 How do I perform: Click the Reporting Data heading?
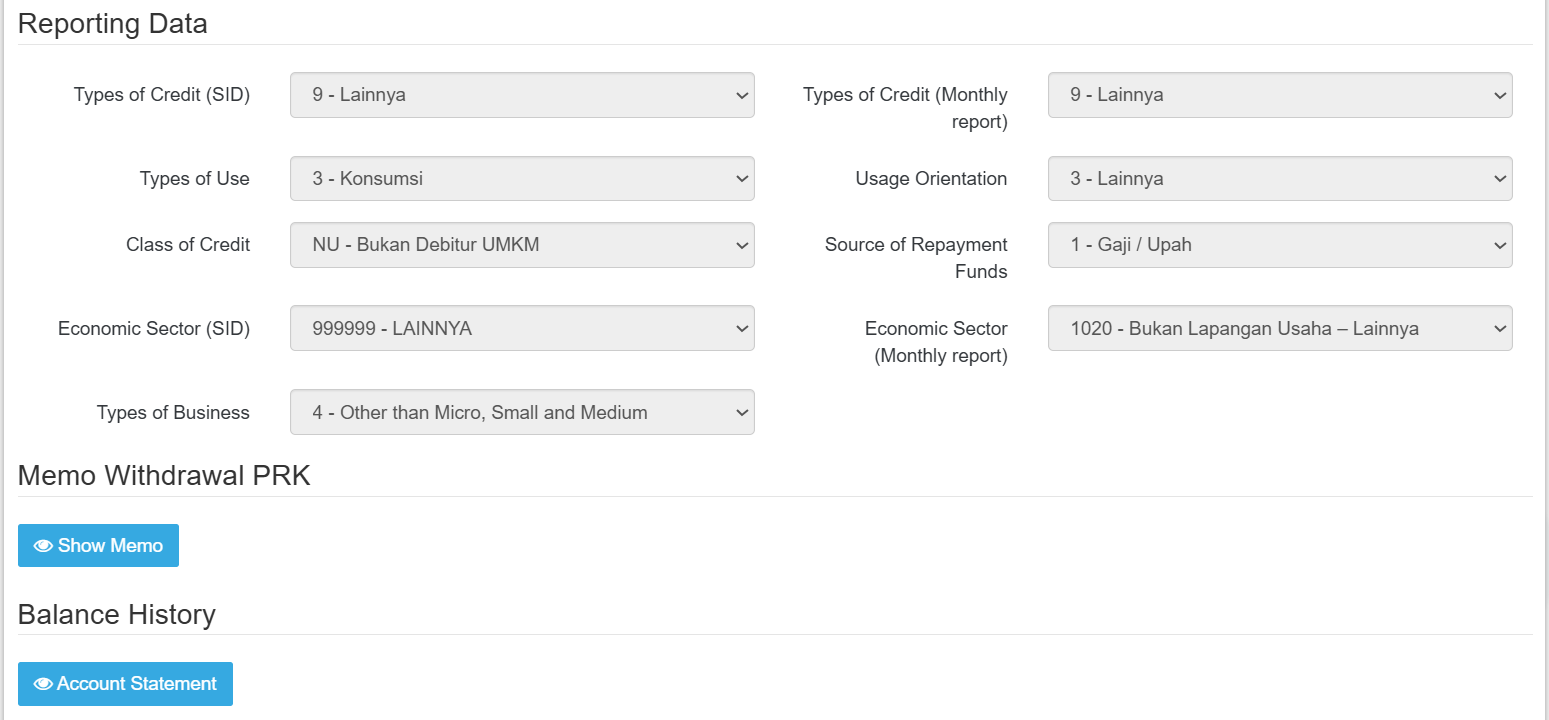click(113, 24)
